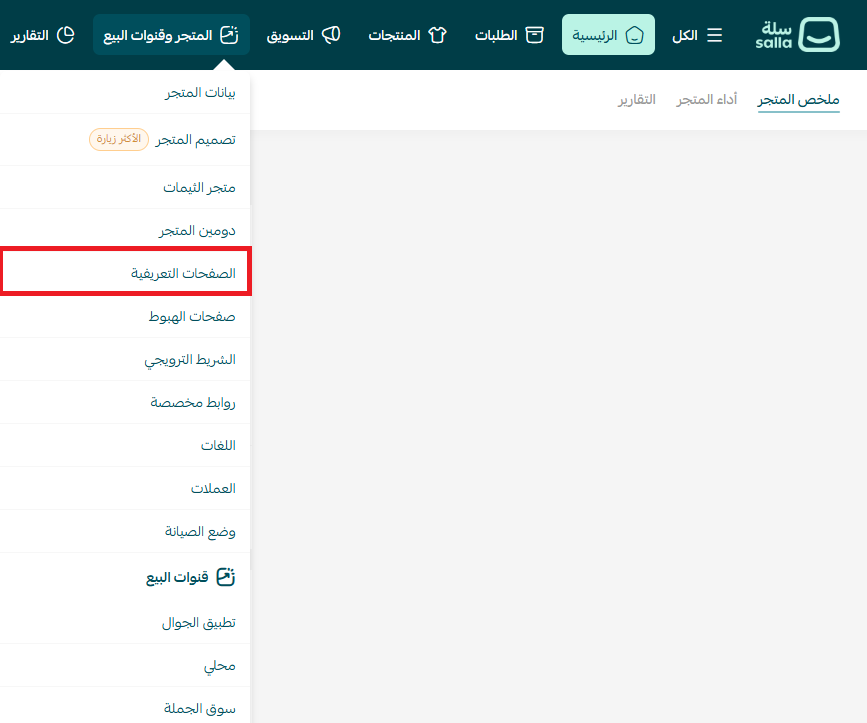Open دومين المتجر menu entry
The height and width of the screenshot is (723, 867).
[x=125, y=230]
